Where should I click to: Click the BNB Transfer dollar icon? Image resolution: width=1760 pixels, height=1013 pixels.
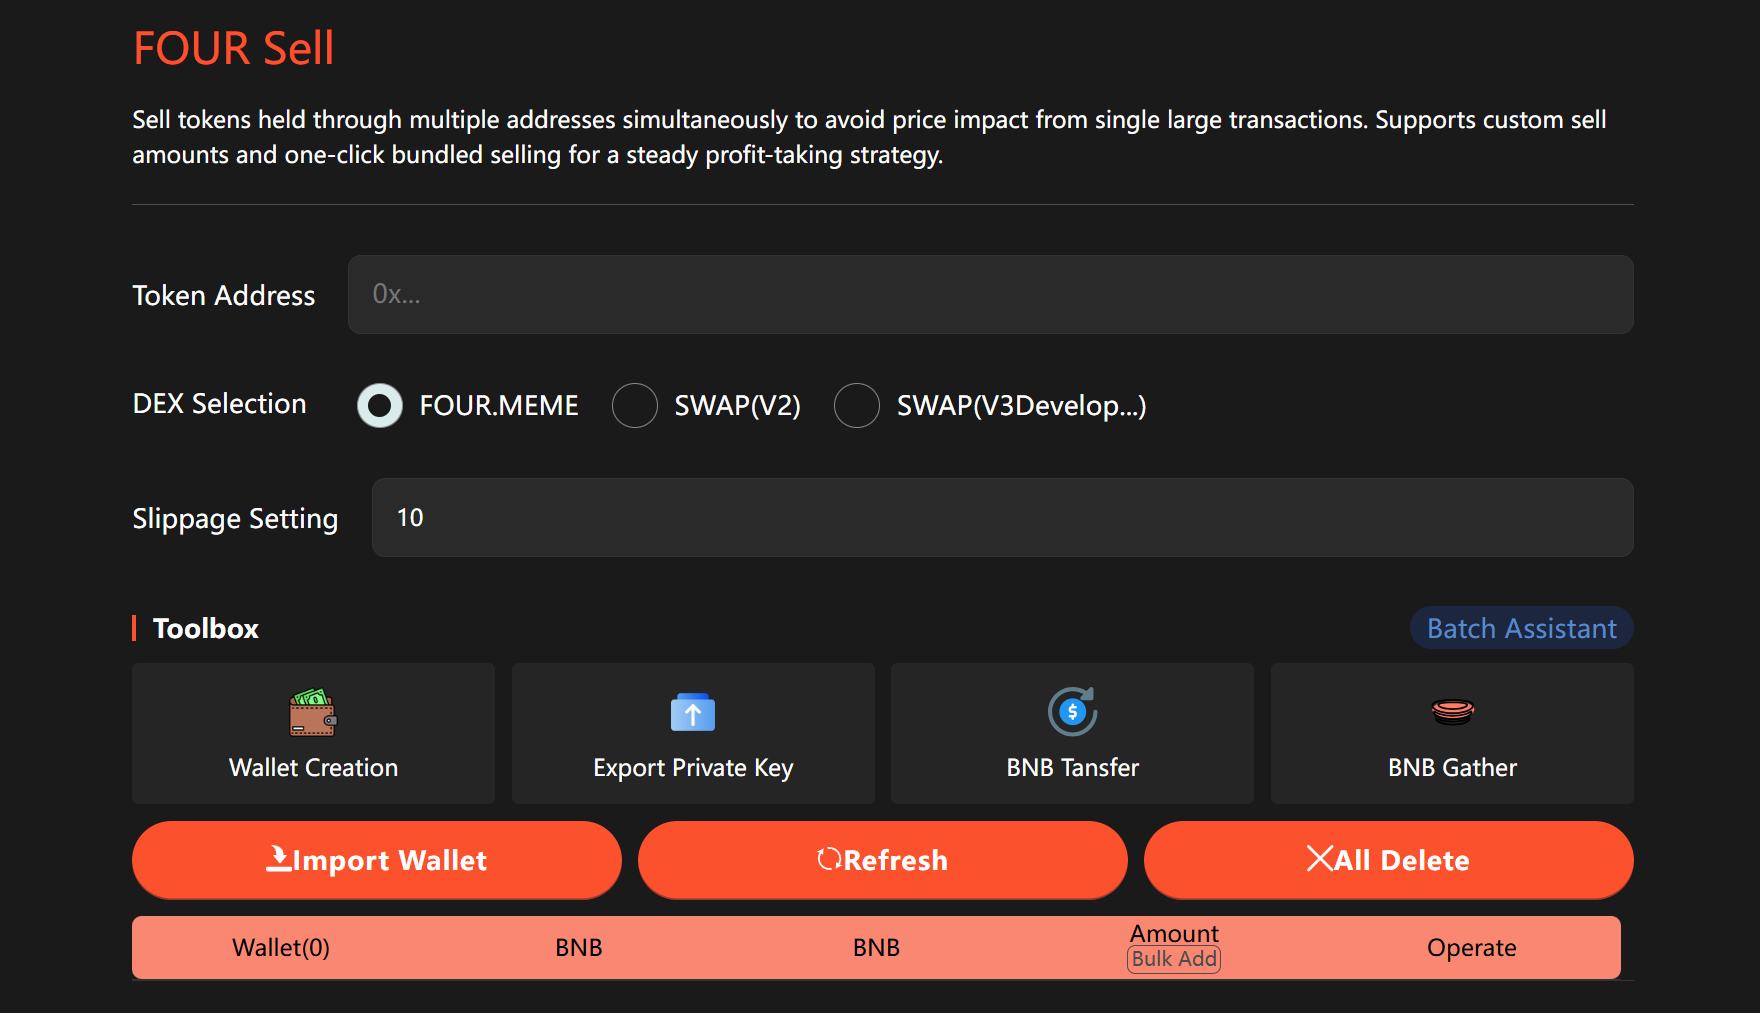coord(1072,712)
